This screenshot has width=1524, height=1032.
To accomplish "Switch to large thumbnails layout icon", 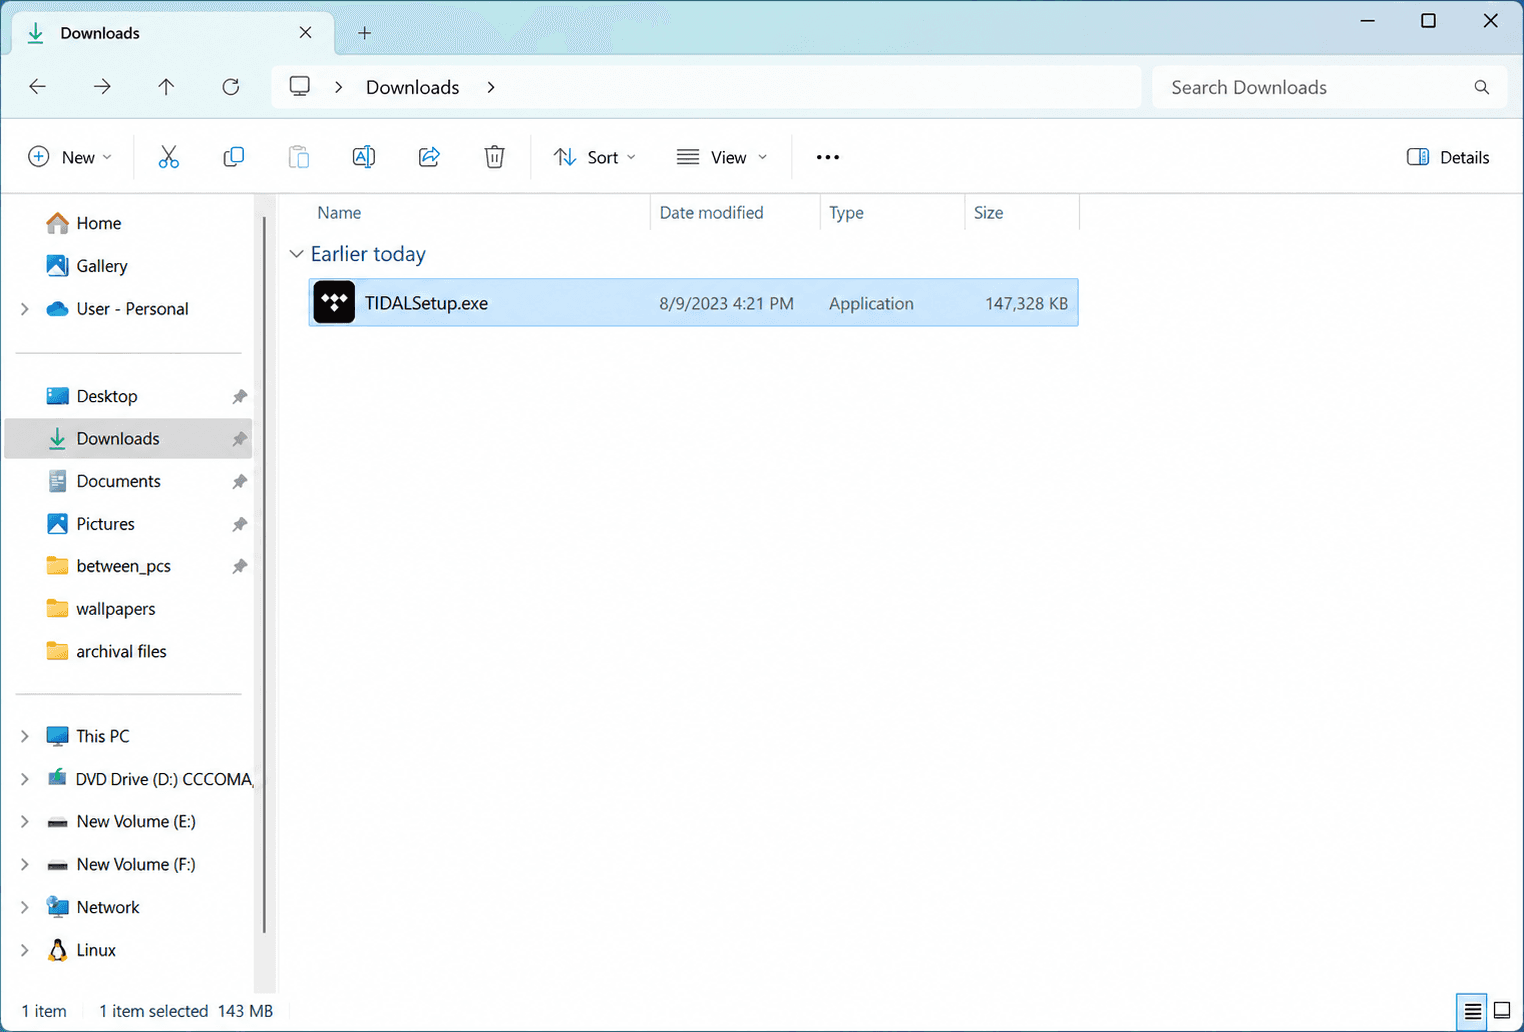I will (1502, 1011).
